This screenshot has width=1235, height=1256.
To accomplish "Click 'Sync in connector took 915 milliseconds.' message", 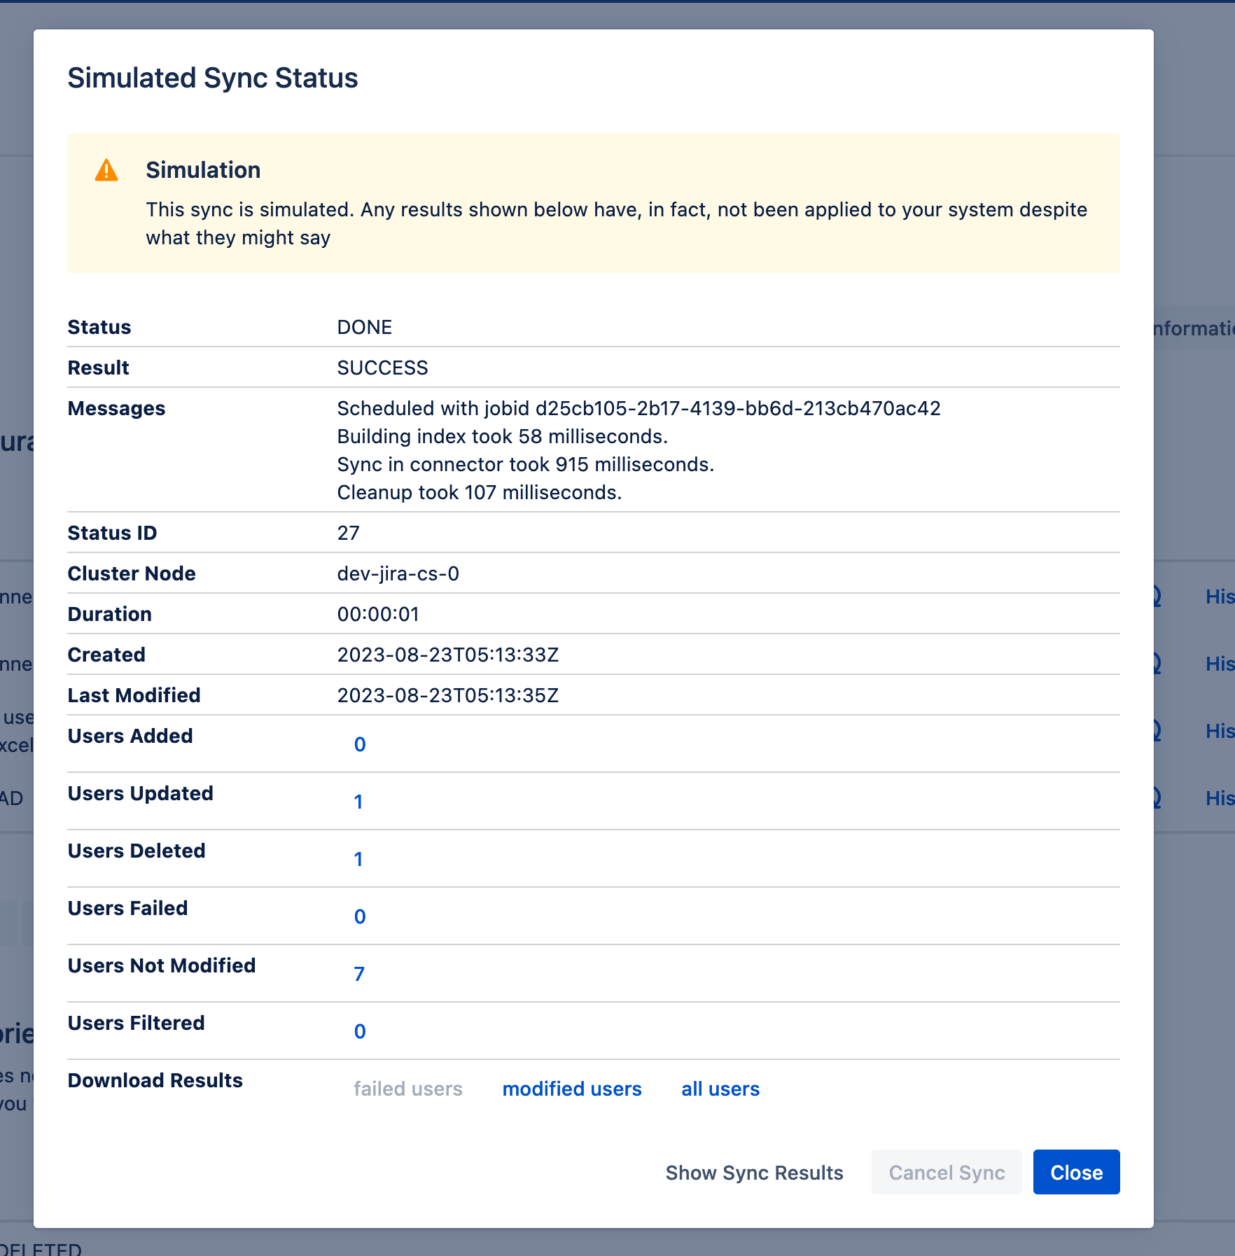I will coord(525,464).
